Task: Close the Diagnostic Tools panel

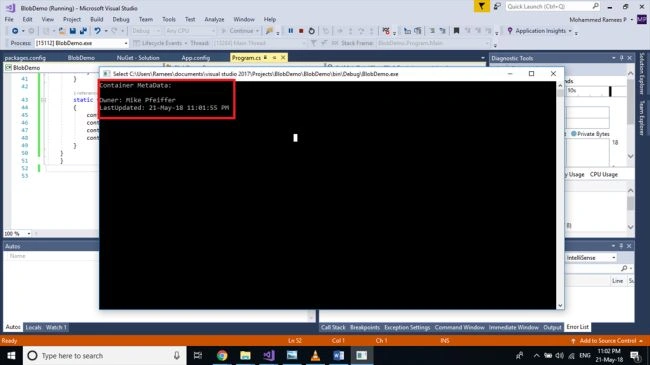Action: (629, 58)
